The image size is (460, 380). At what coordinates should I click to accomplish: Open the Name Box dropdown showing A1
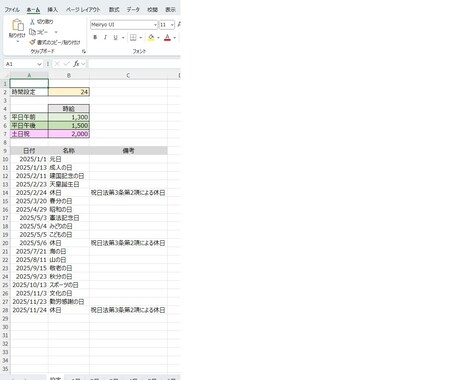coord(39,64)
